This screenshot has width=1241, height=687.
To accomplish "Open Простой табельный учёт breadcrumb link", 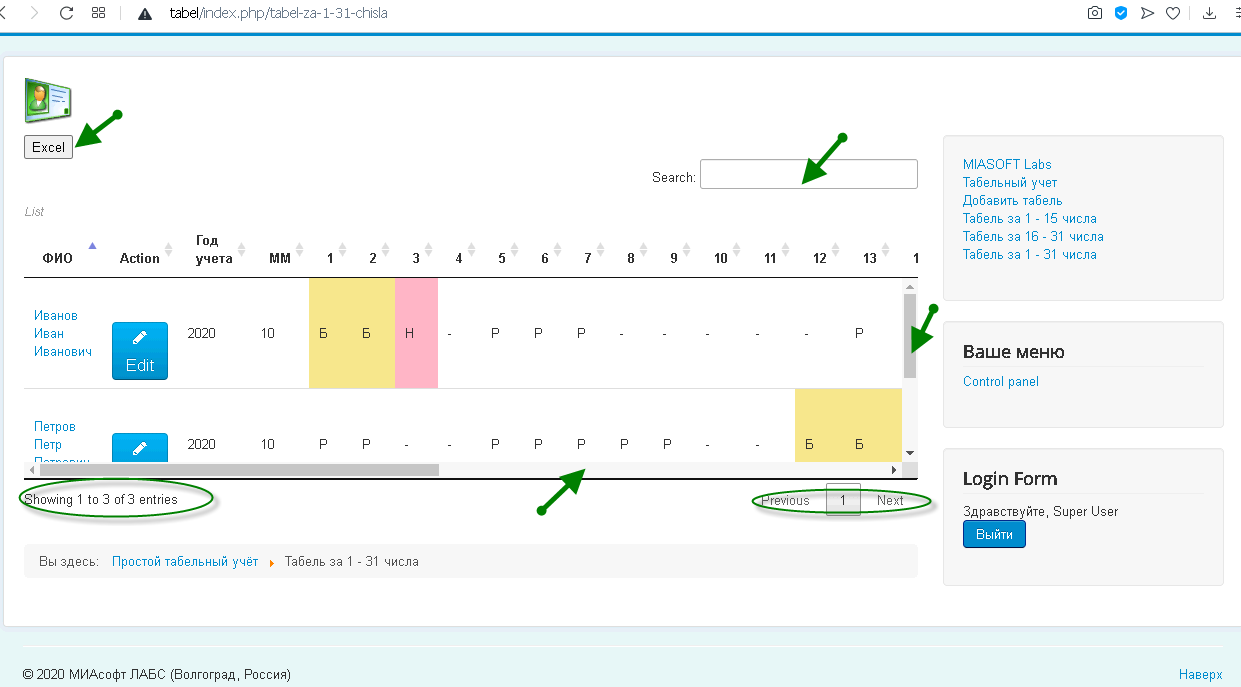I will click(185, 561).
